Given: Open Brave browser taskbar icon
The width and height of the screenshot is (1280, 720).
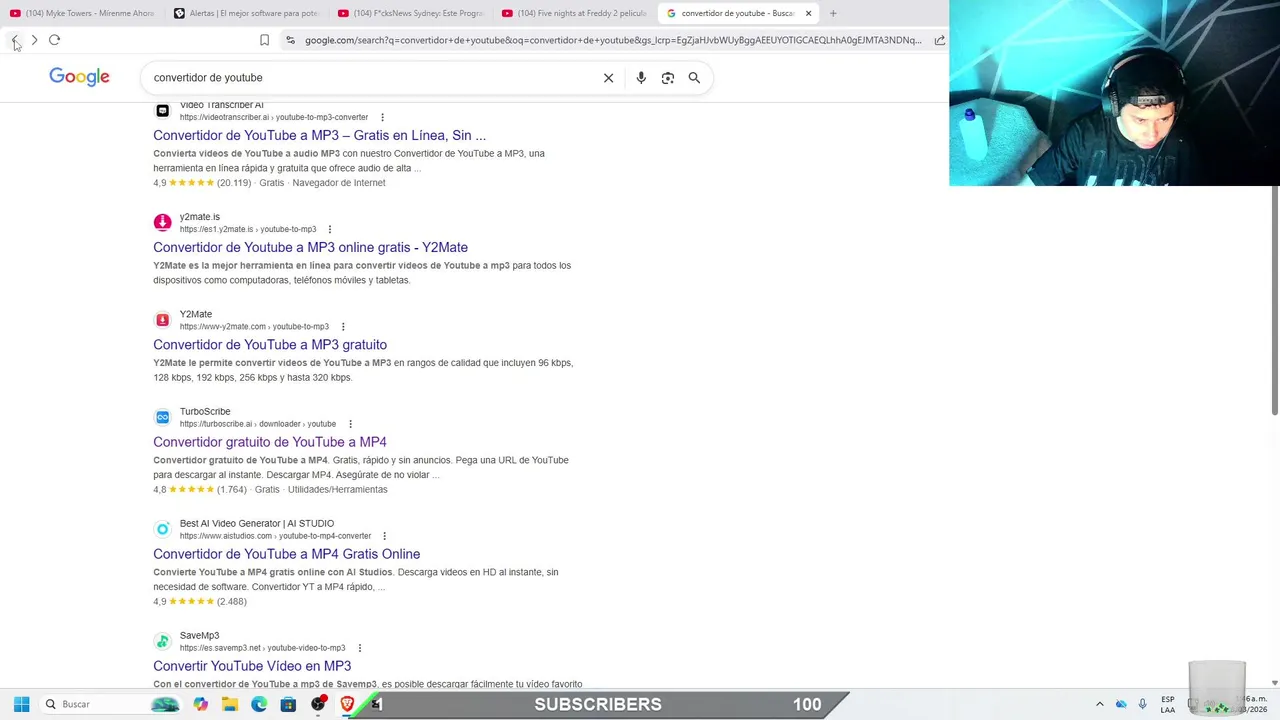Looking at the screenshot, I should click(347, 704).
